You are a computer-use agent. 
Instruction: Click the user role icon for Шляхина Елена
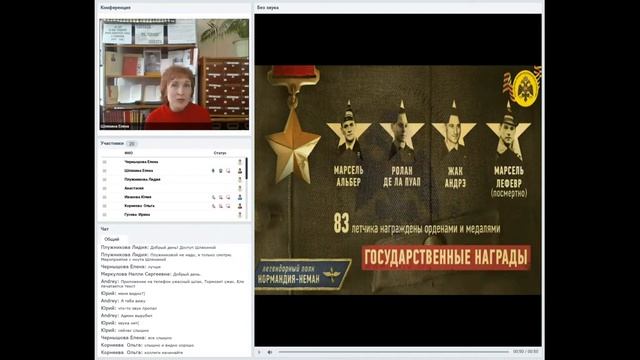coord(240,171)
